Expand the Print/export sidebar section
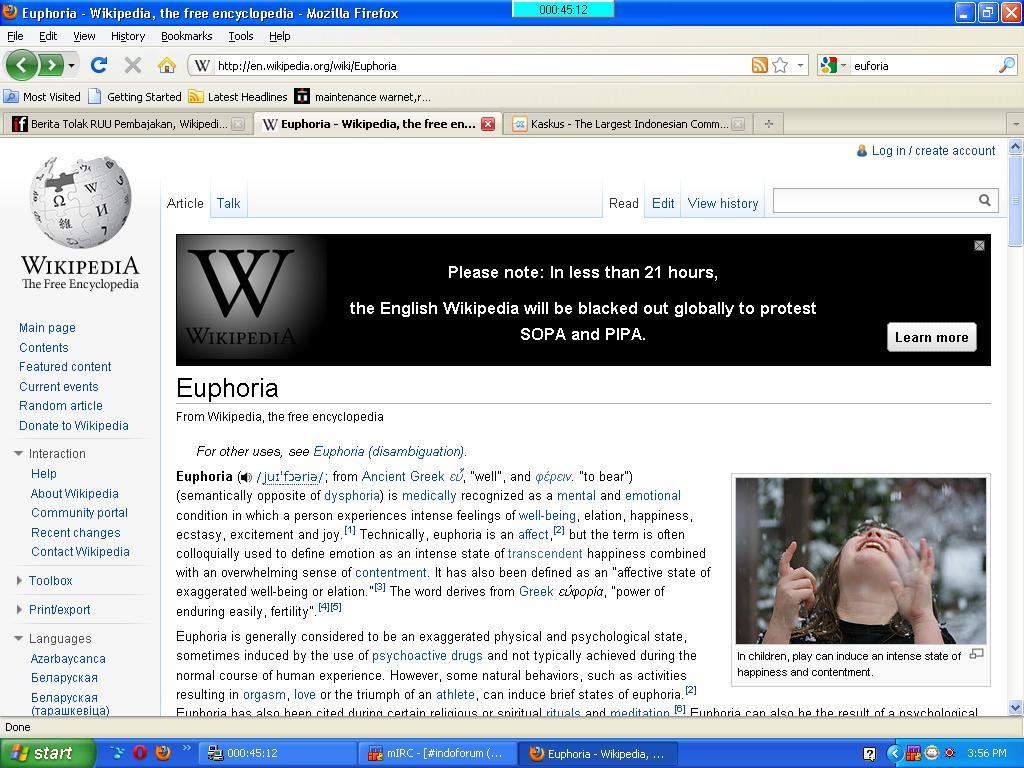Screen dimensions: 1024x768 (x=19, y=609)
